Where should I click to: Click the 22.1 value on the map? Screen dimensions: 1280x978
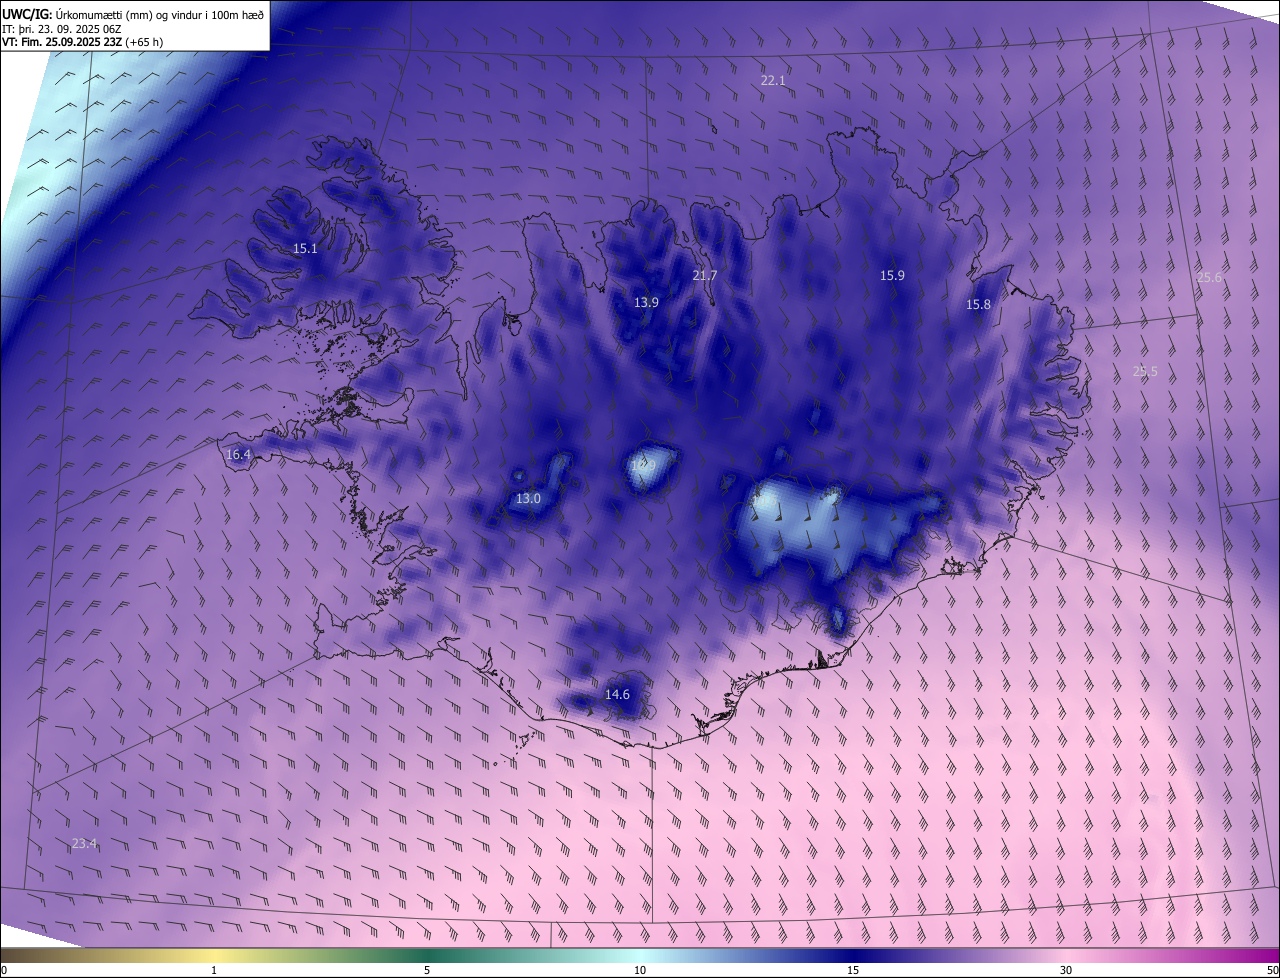pos(773,80)
